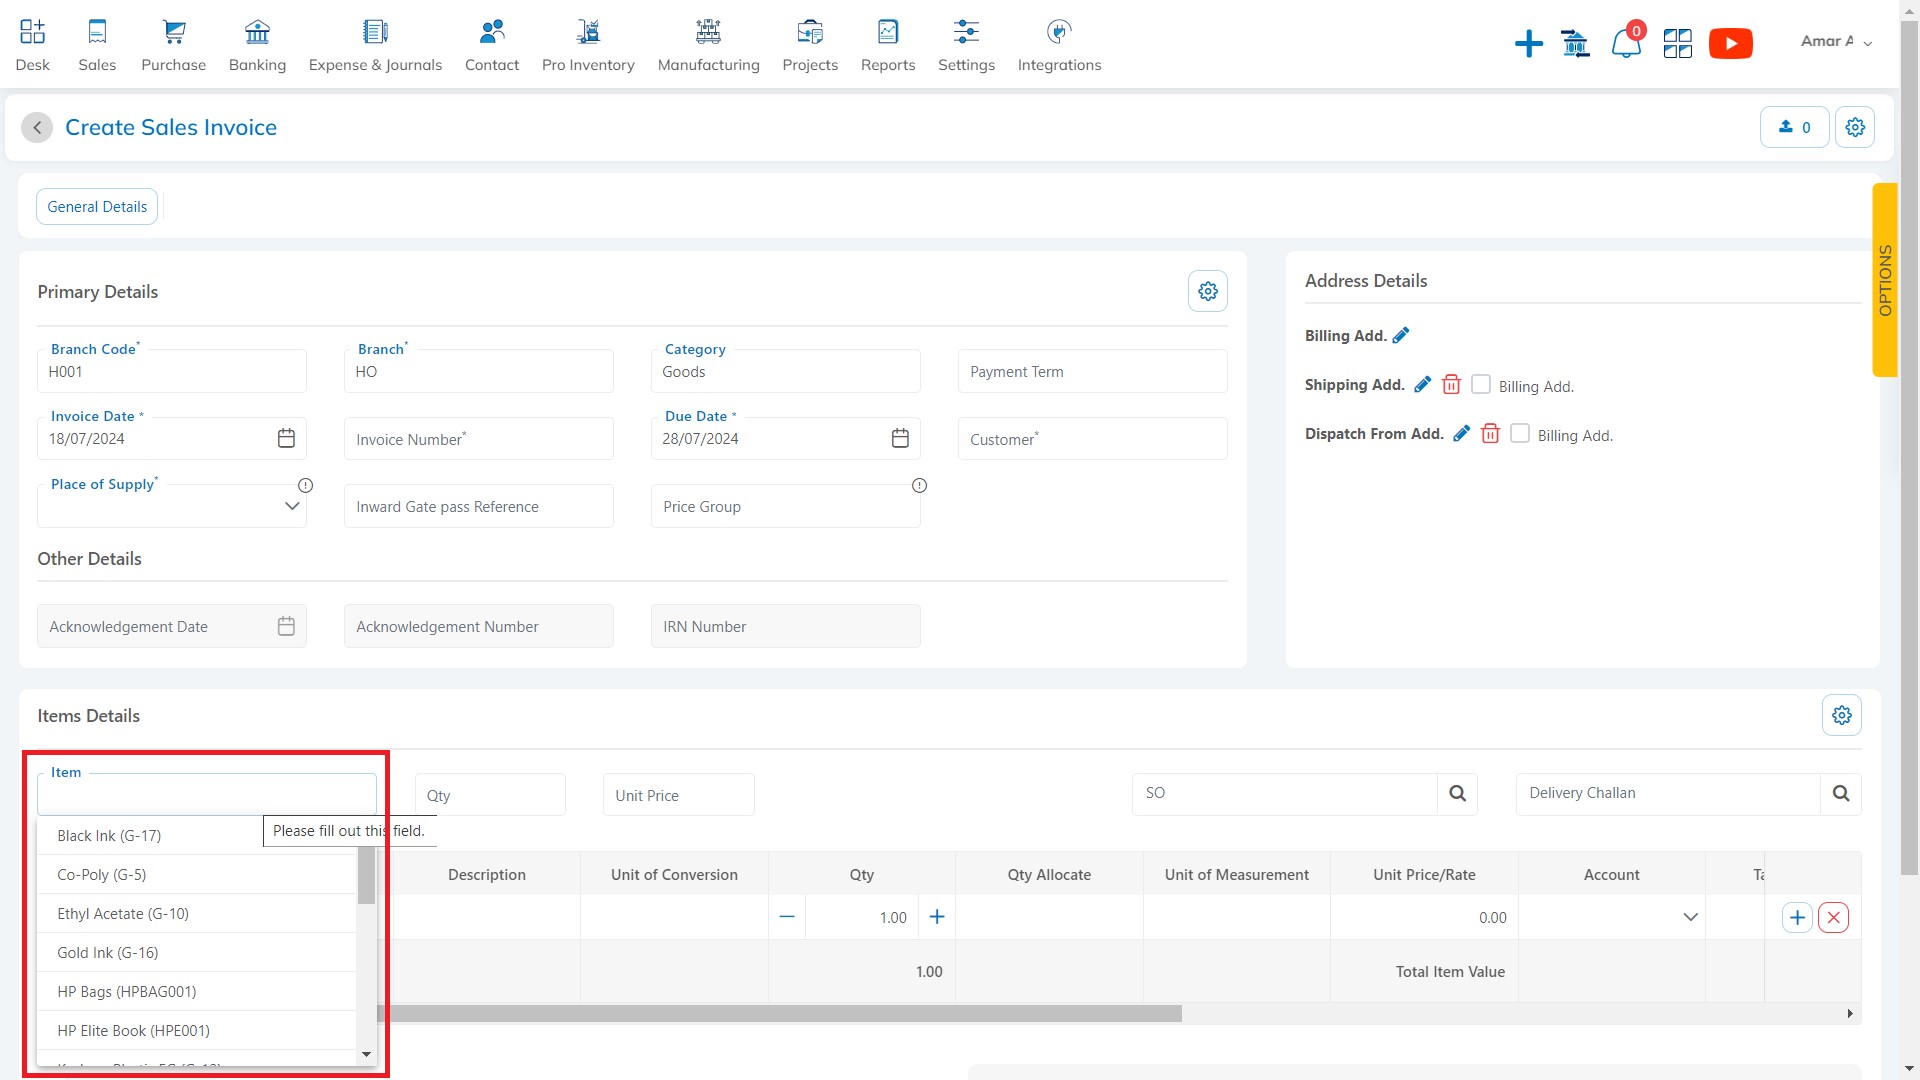Navigate to Reports module

885,44
